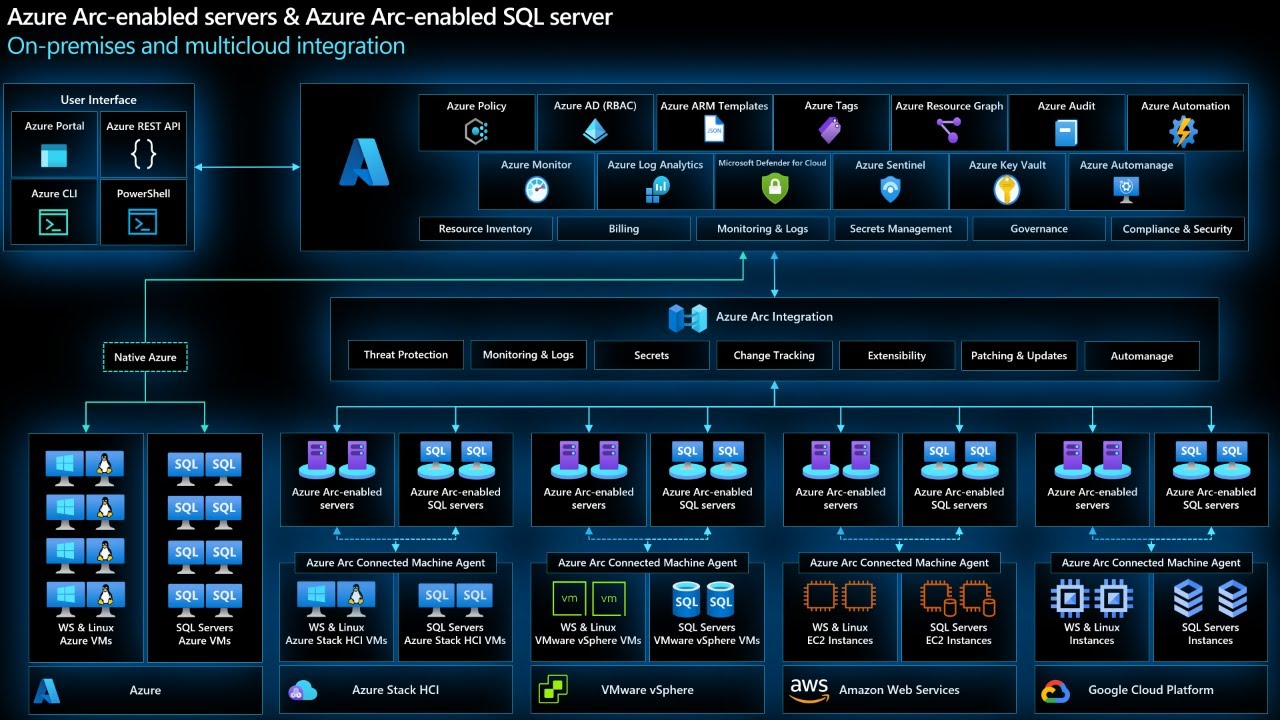Click the PowerShell icon

tap(143, 223)
